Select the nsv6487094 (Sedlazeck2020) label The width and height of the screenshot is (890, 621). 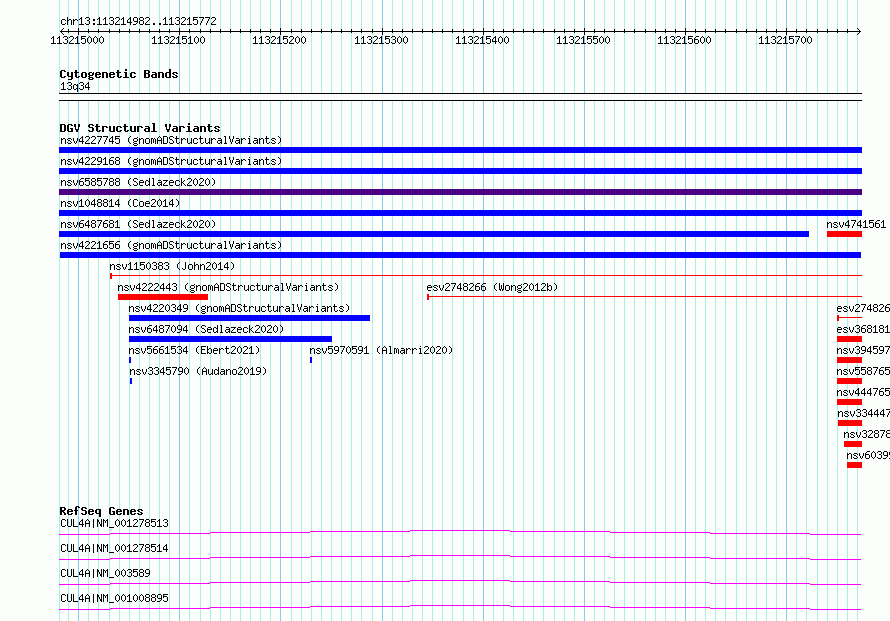pyautogui.click(x=206, y=329)
